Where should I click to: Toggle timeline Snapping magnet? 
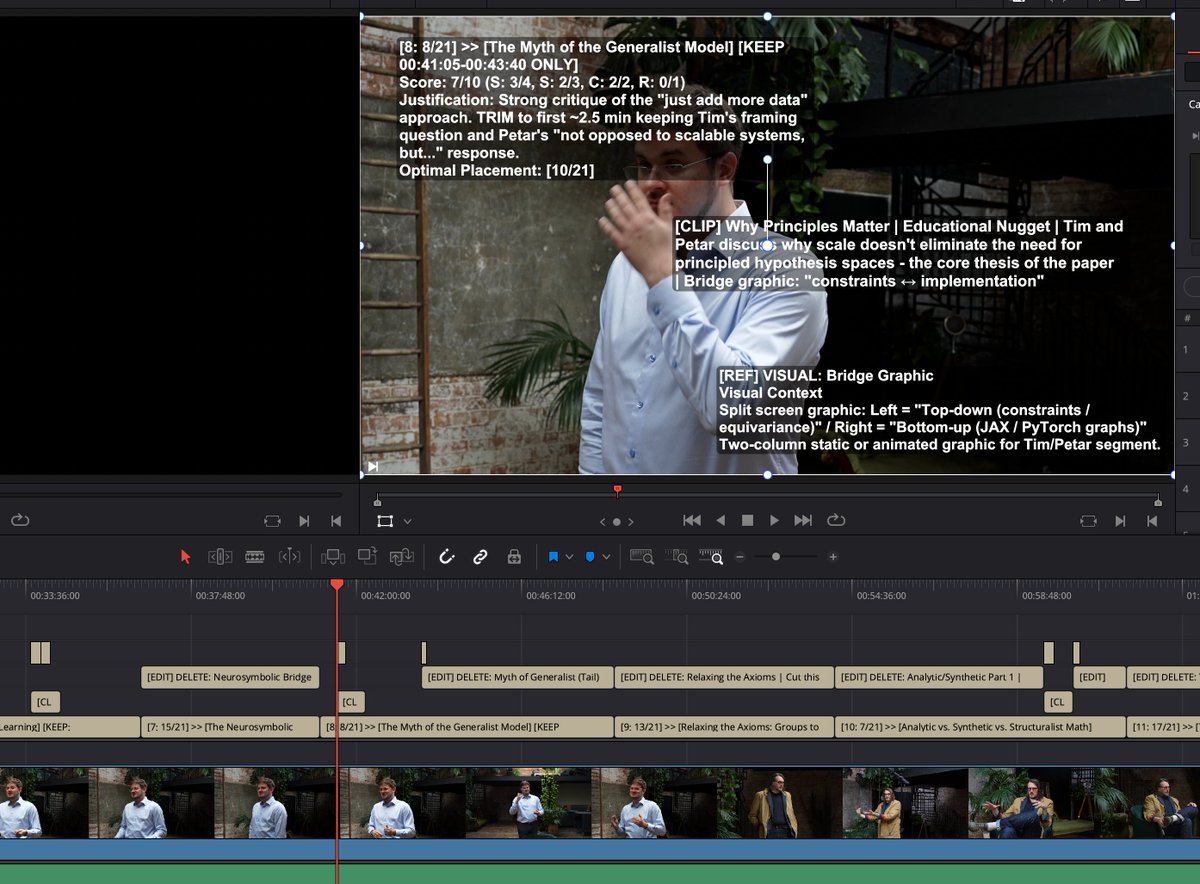click(447, 557)
